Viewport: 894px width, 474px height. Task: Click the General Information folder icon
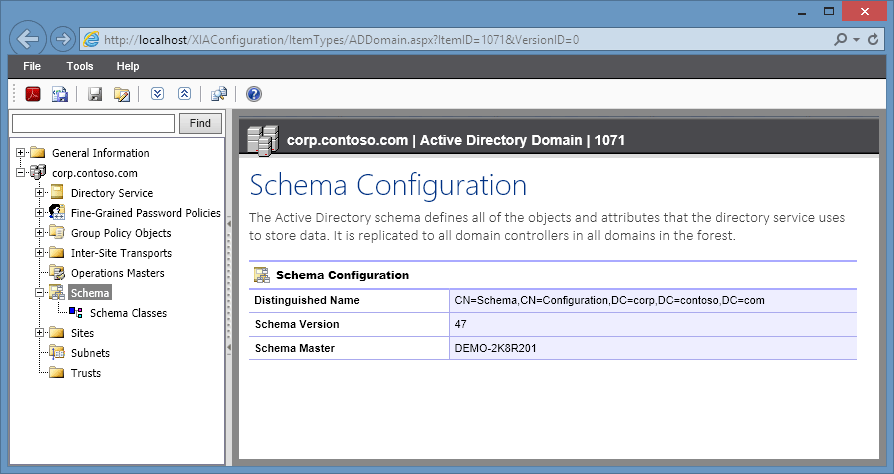point(38,152)
